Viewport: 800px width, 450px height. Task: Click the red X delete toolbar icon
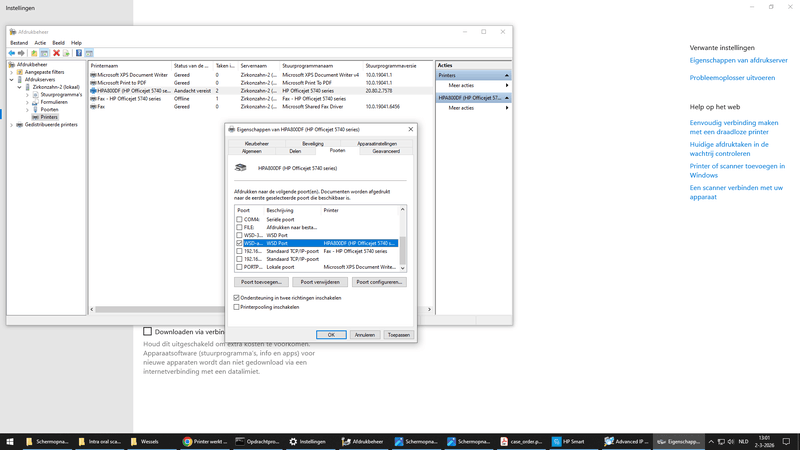click(x=56, y=53)
